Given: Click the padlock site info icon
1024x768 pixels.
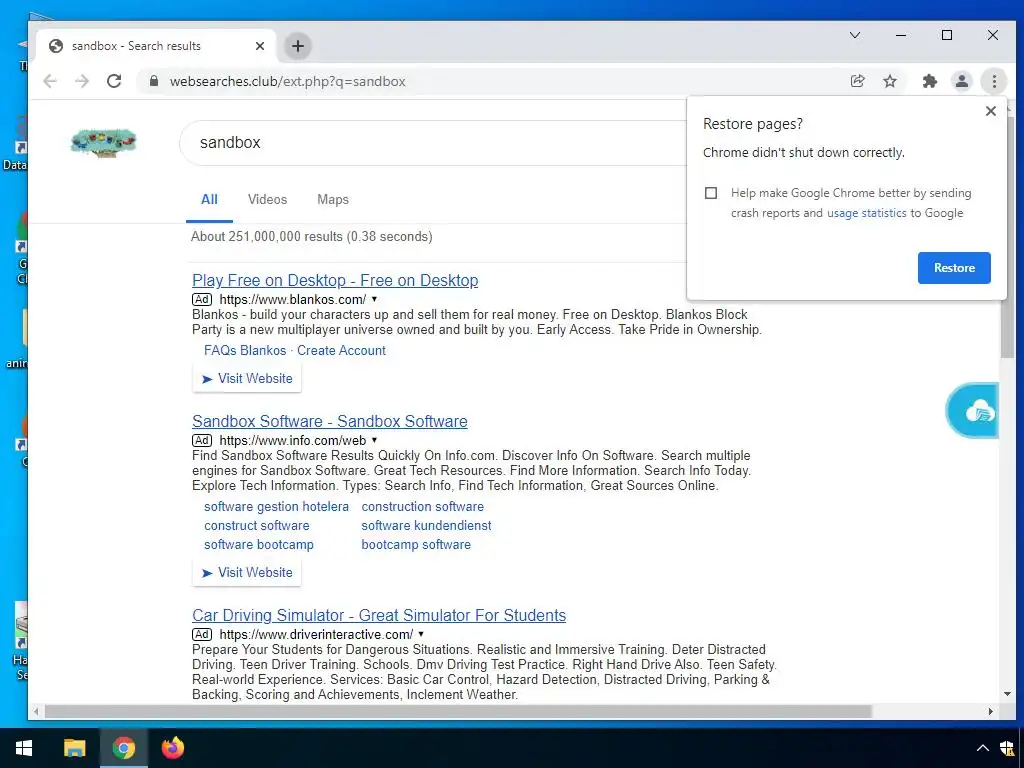Looking at the screenshot, I should coord(153,81).
